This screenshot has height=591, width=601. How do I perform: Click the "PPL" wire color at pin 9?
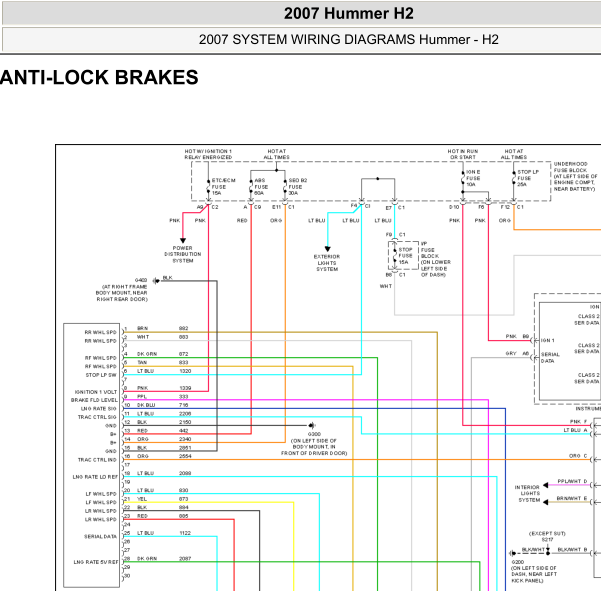(x=142, y=396)
